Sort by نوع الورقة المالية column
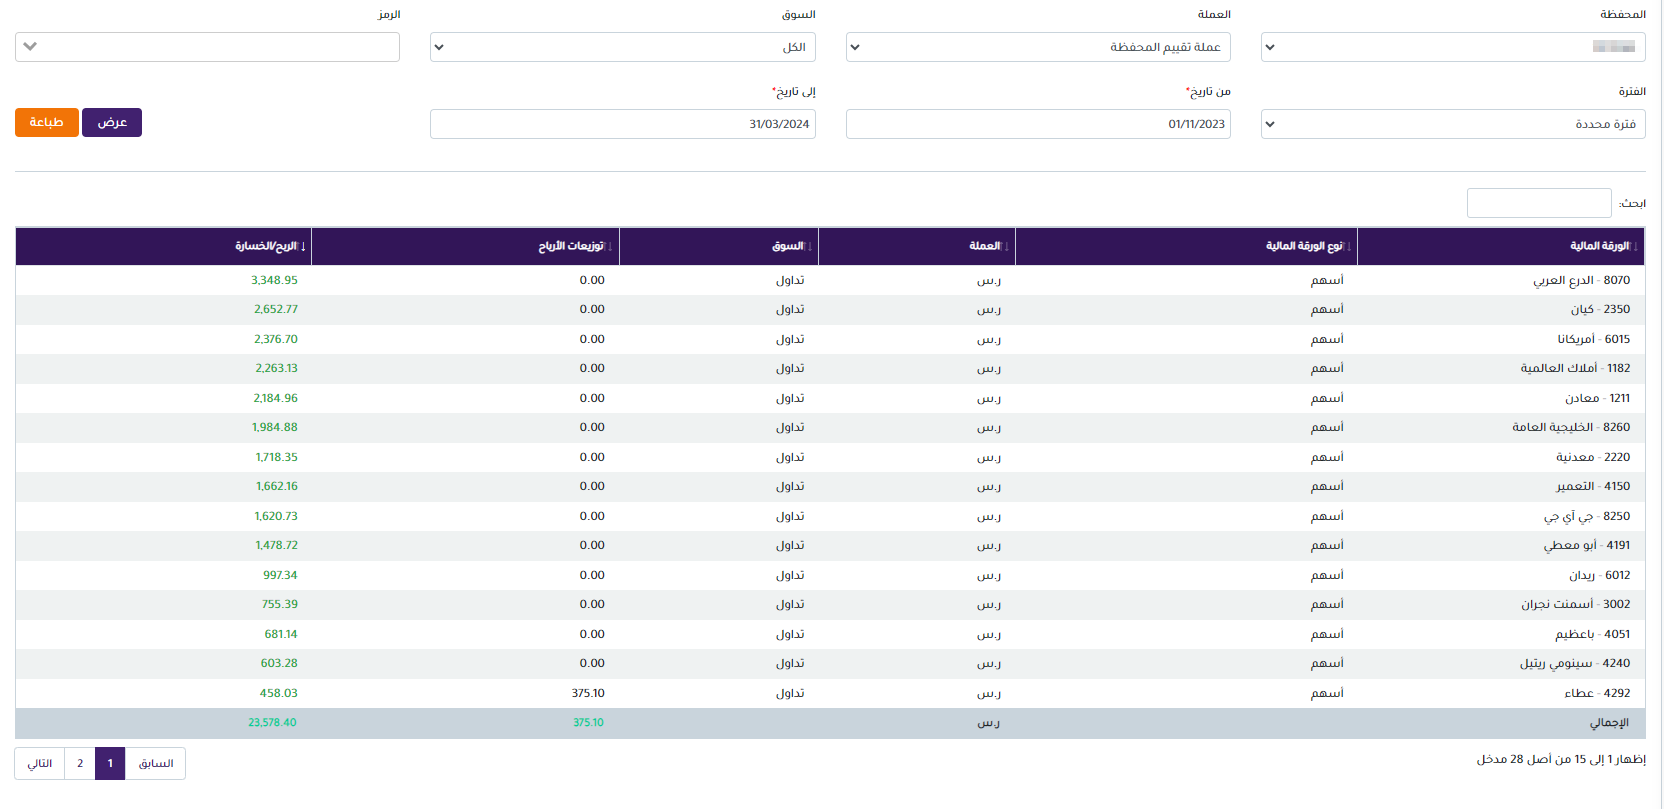The width and height of the screenshot is (1664, 809). click(1303, 246)
